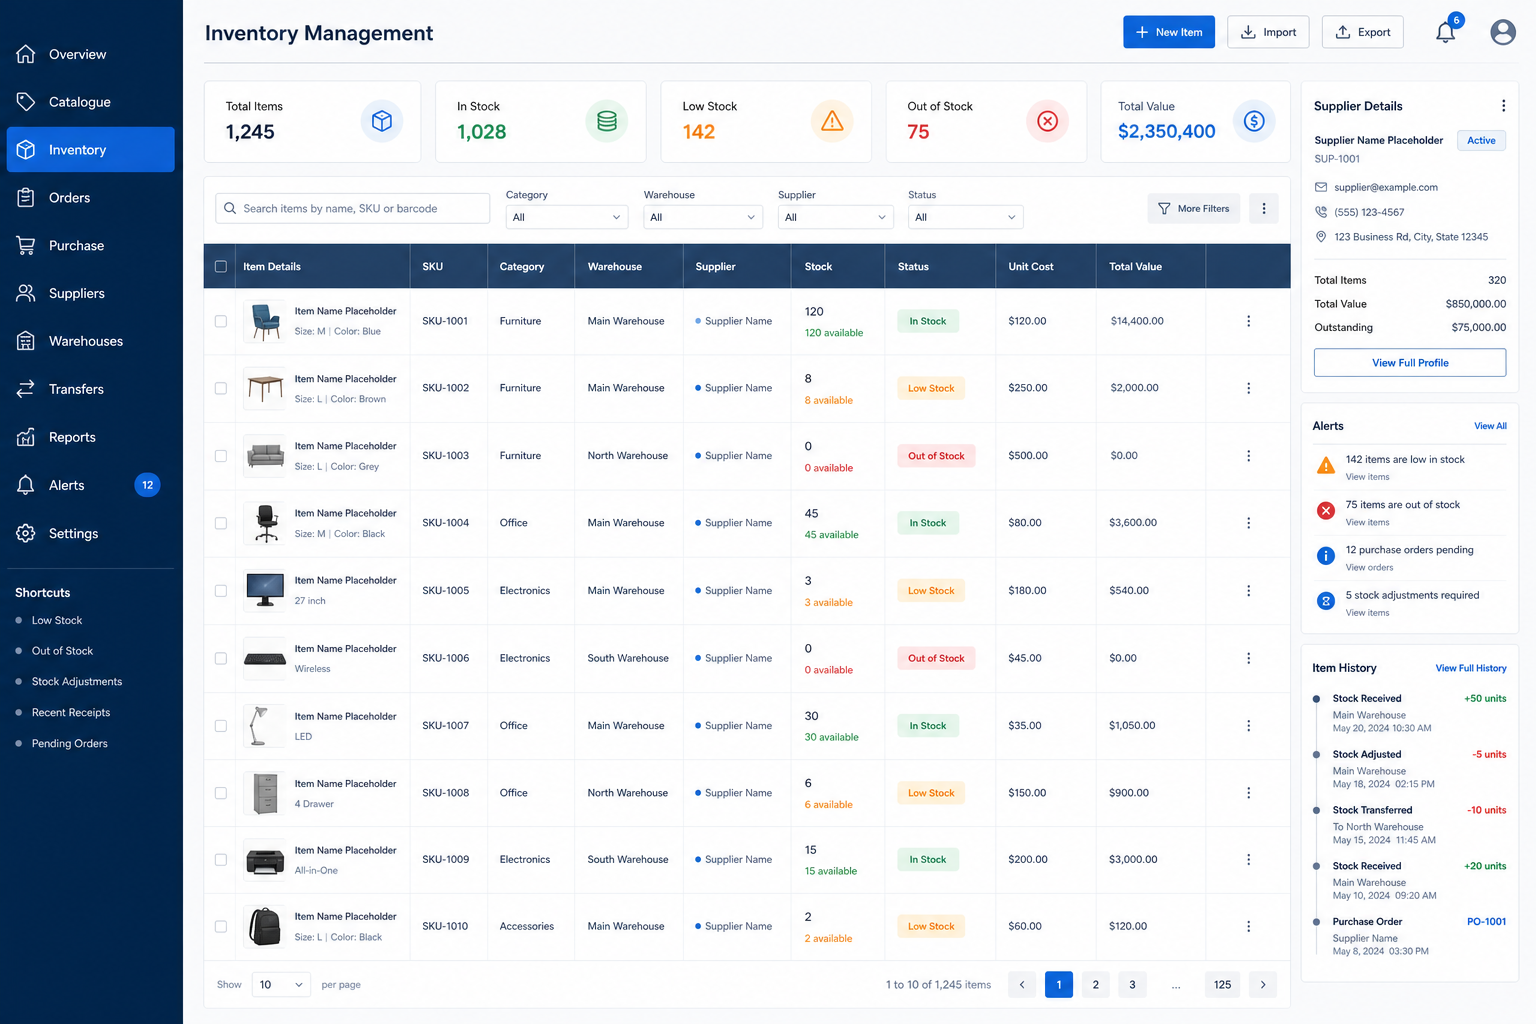Open Supplier Details kebab menu
Viewport: 1536px width, 1024px height.
point(1503,106)
